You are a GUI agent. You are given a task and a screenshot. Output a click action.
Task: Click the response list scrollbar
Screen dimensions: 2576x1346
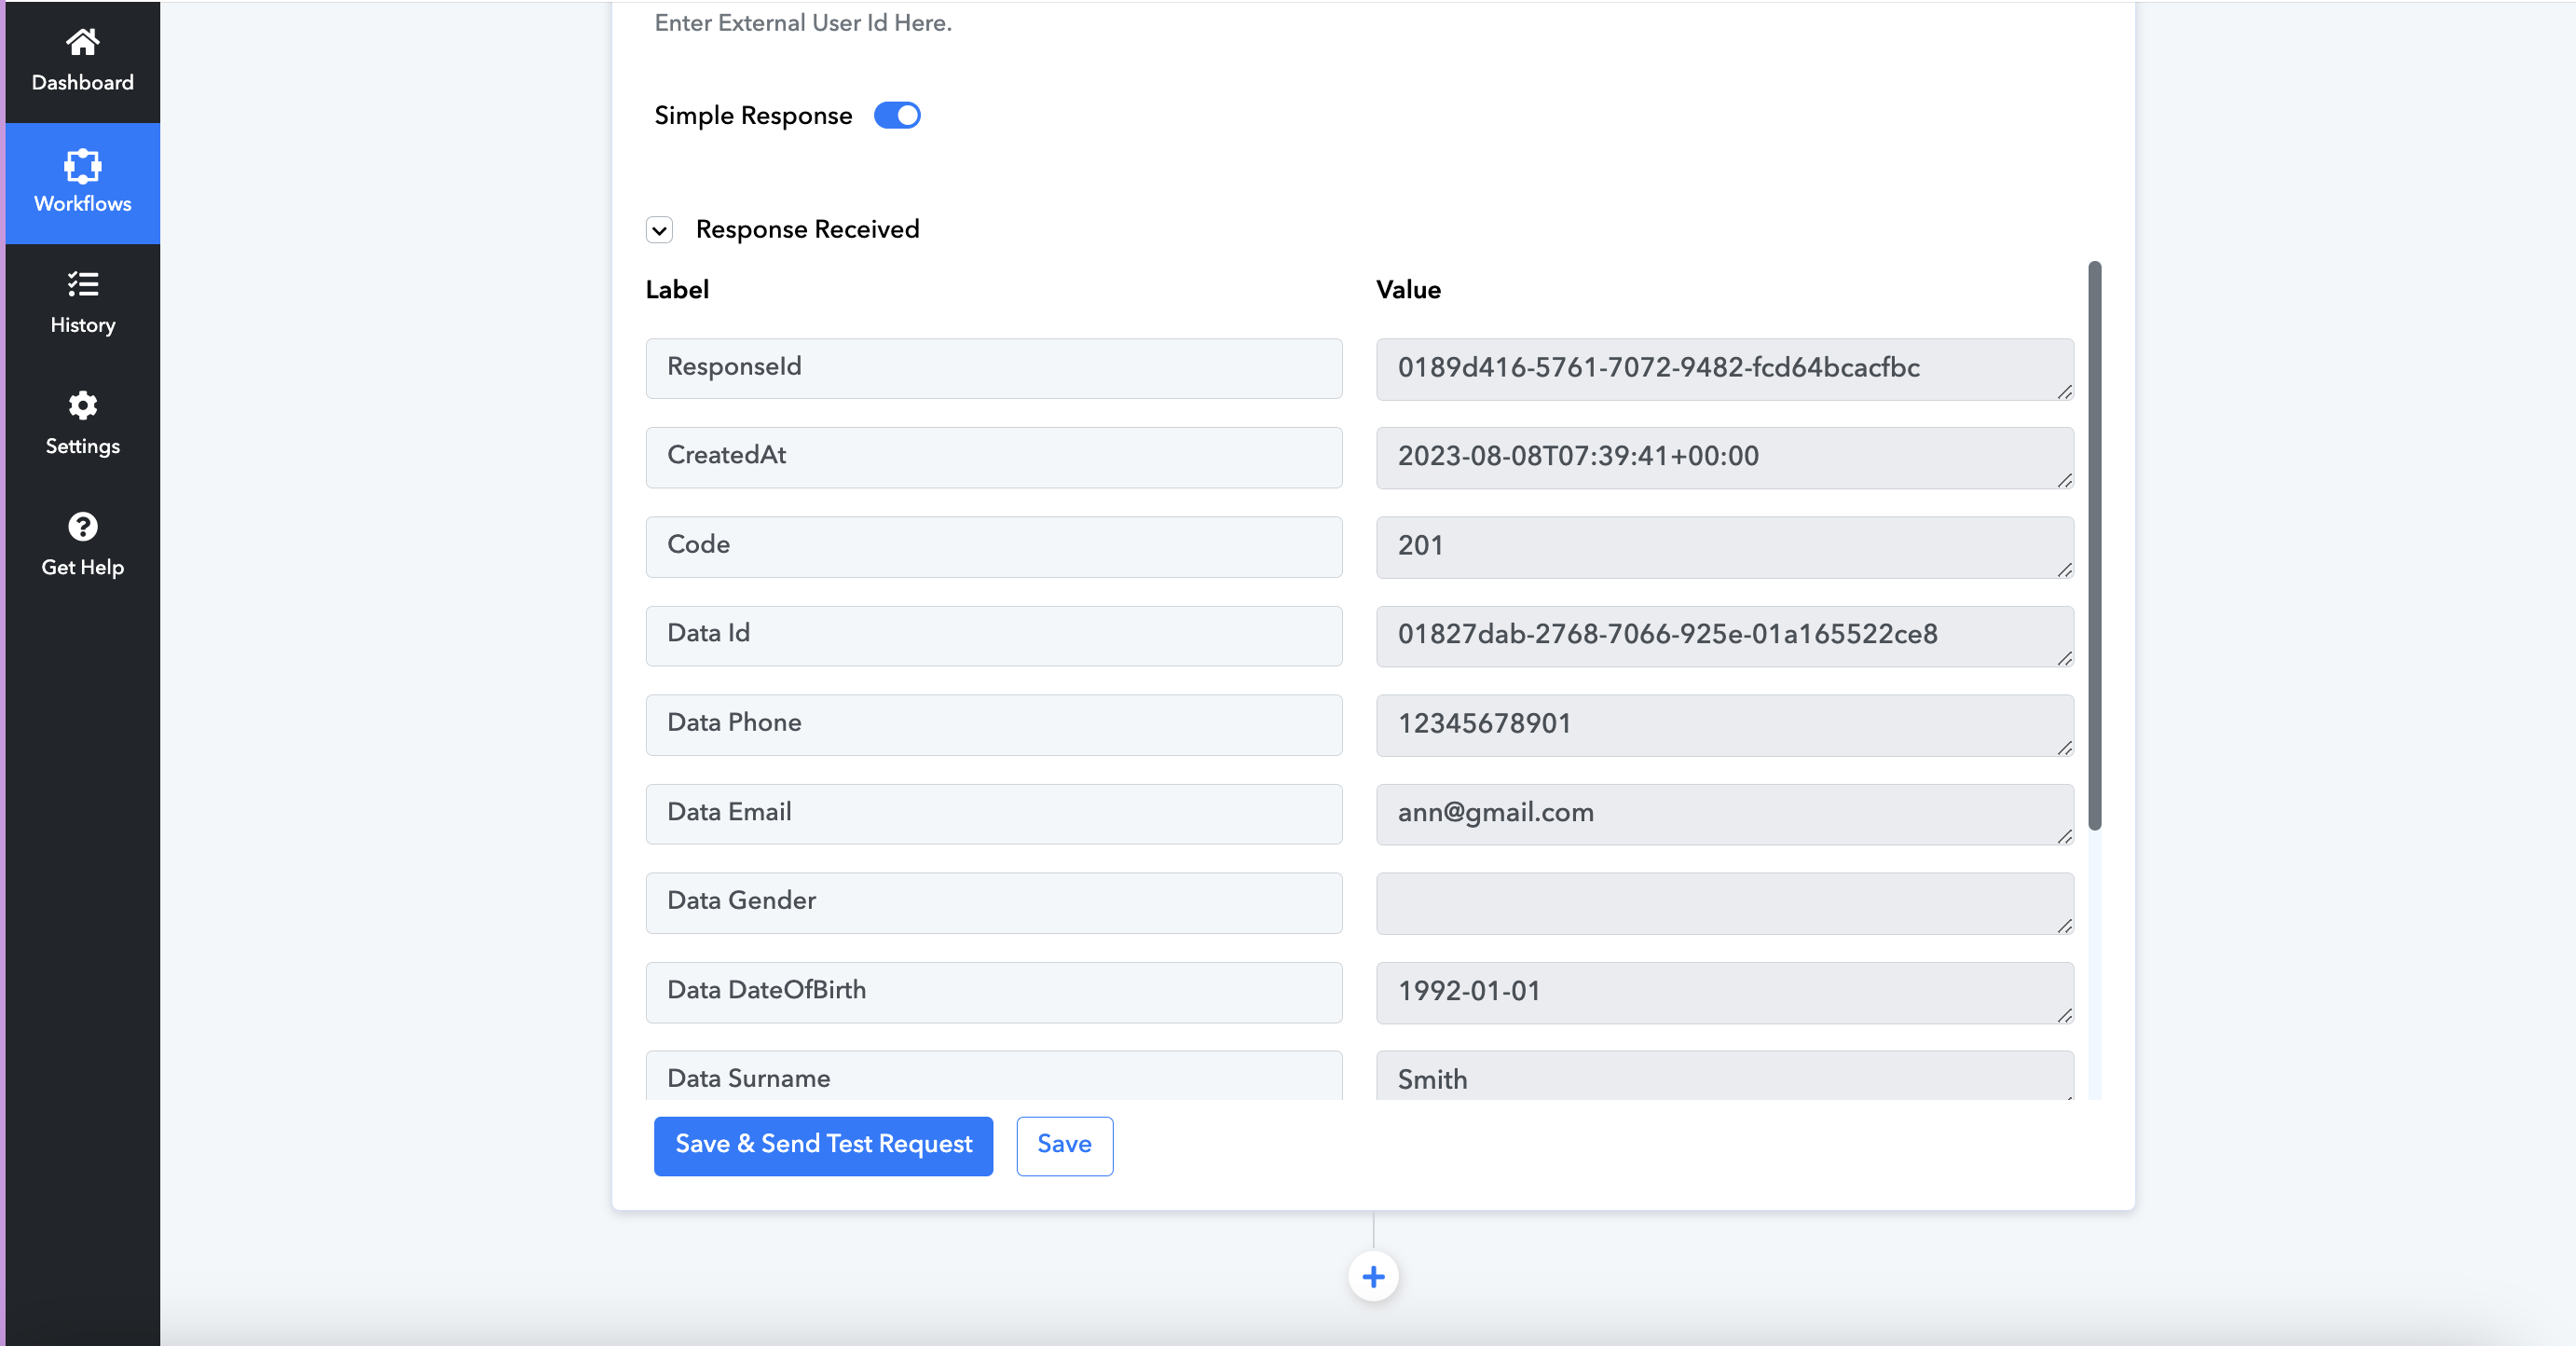click(x=2094, y=545)
